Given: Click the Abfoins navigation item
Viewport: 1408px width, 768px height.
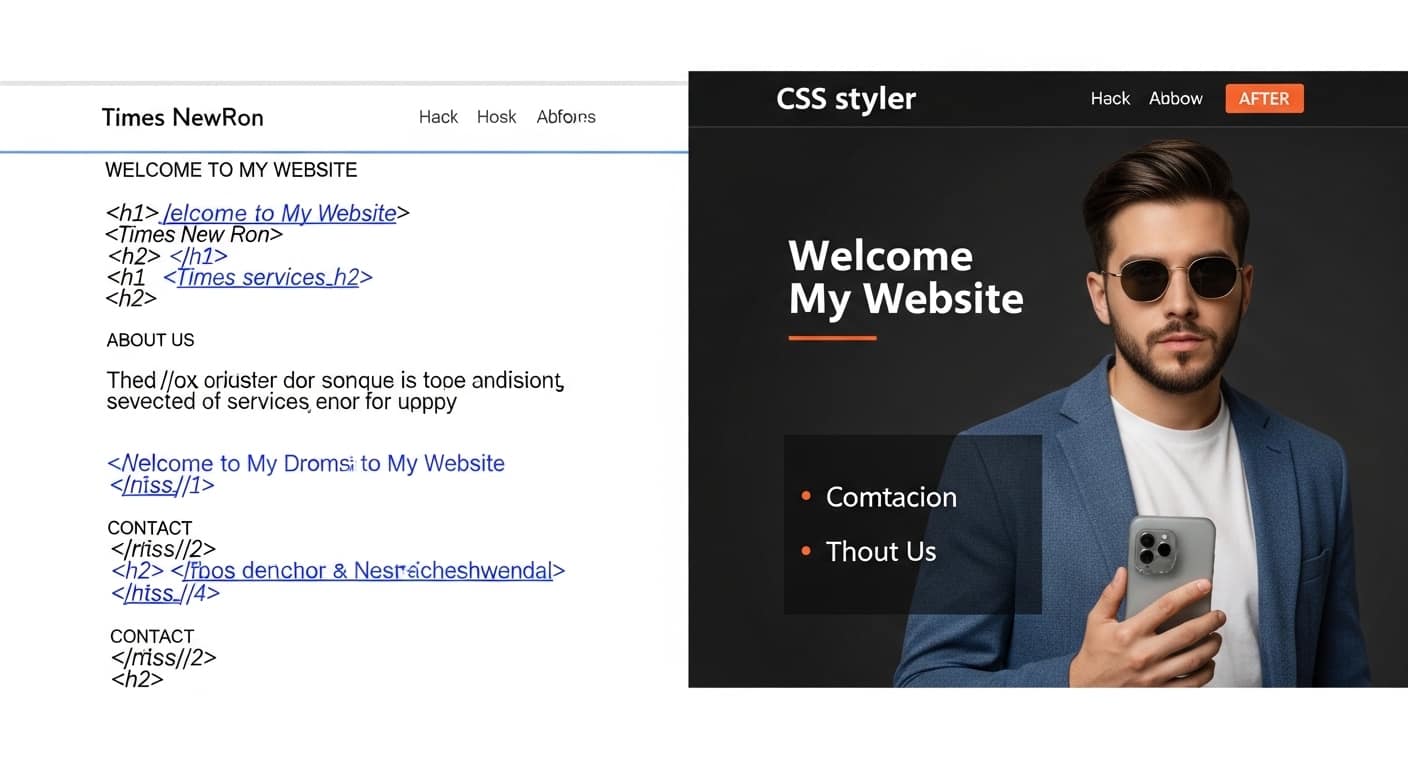Looking at the screenshot, I should 565,117.
